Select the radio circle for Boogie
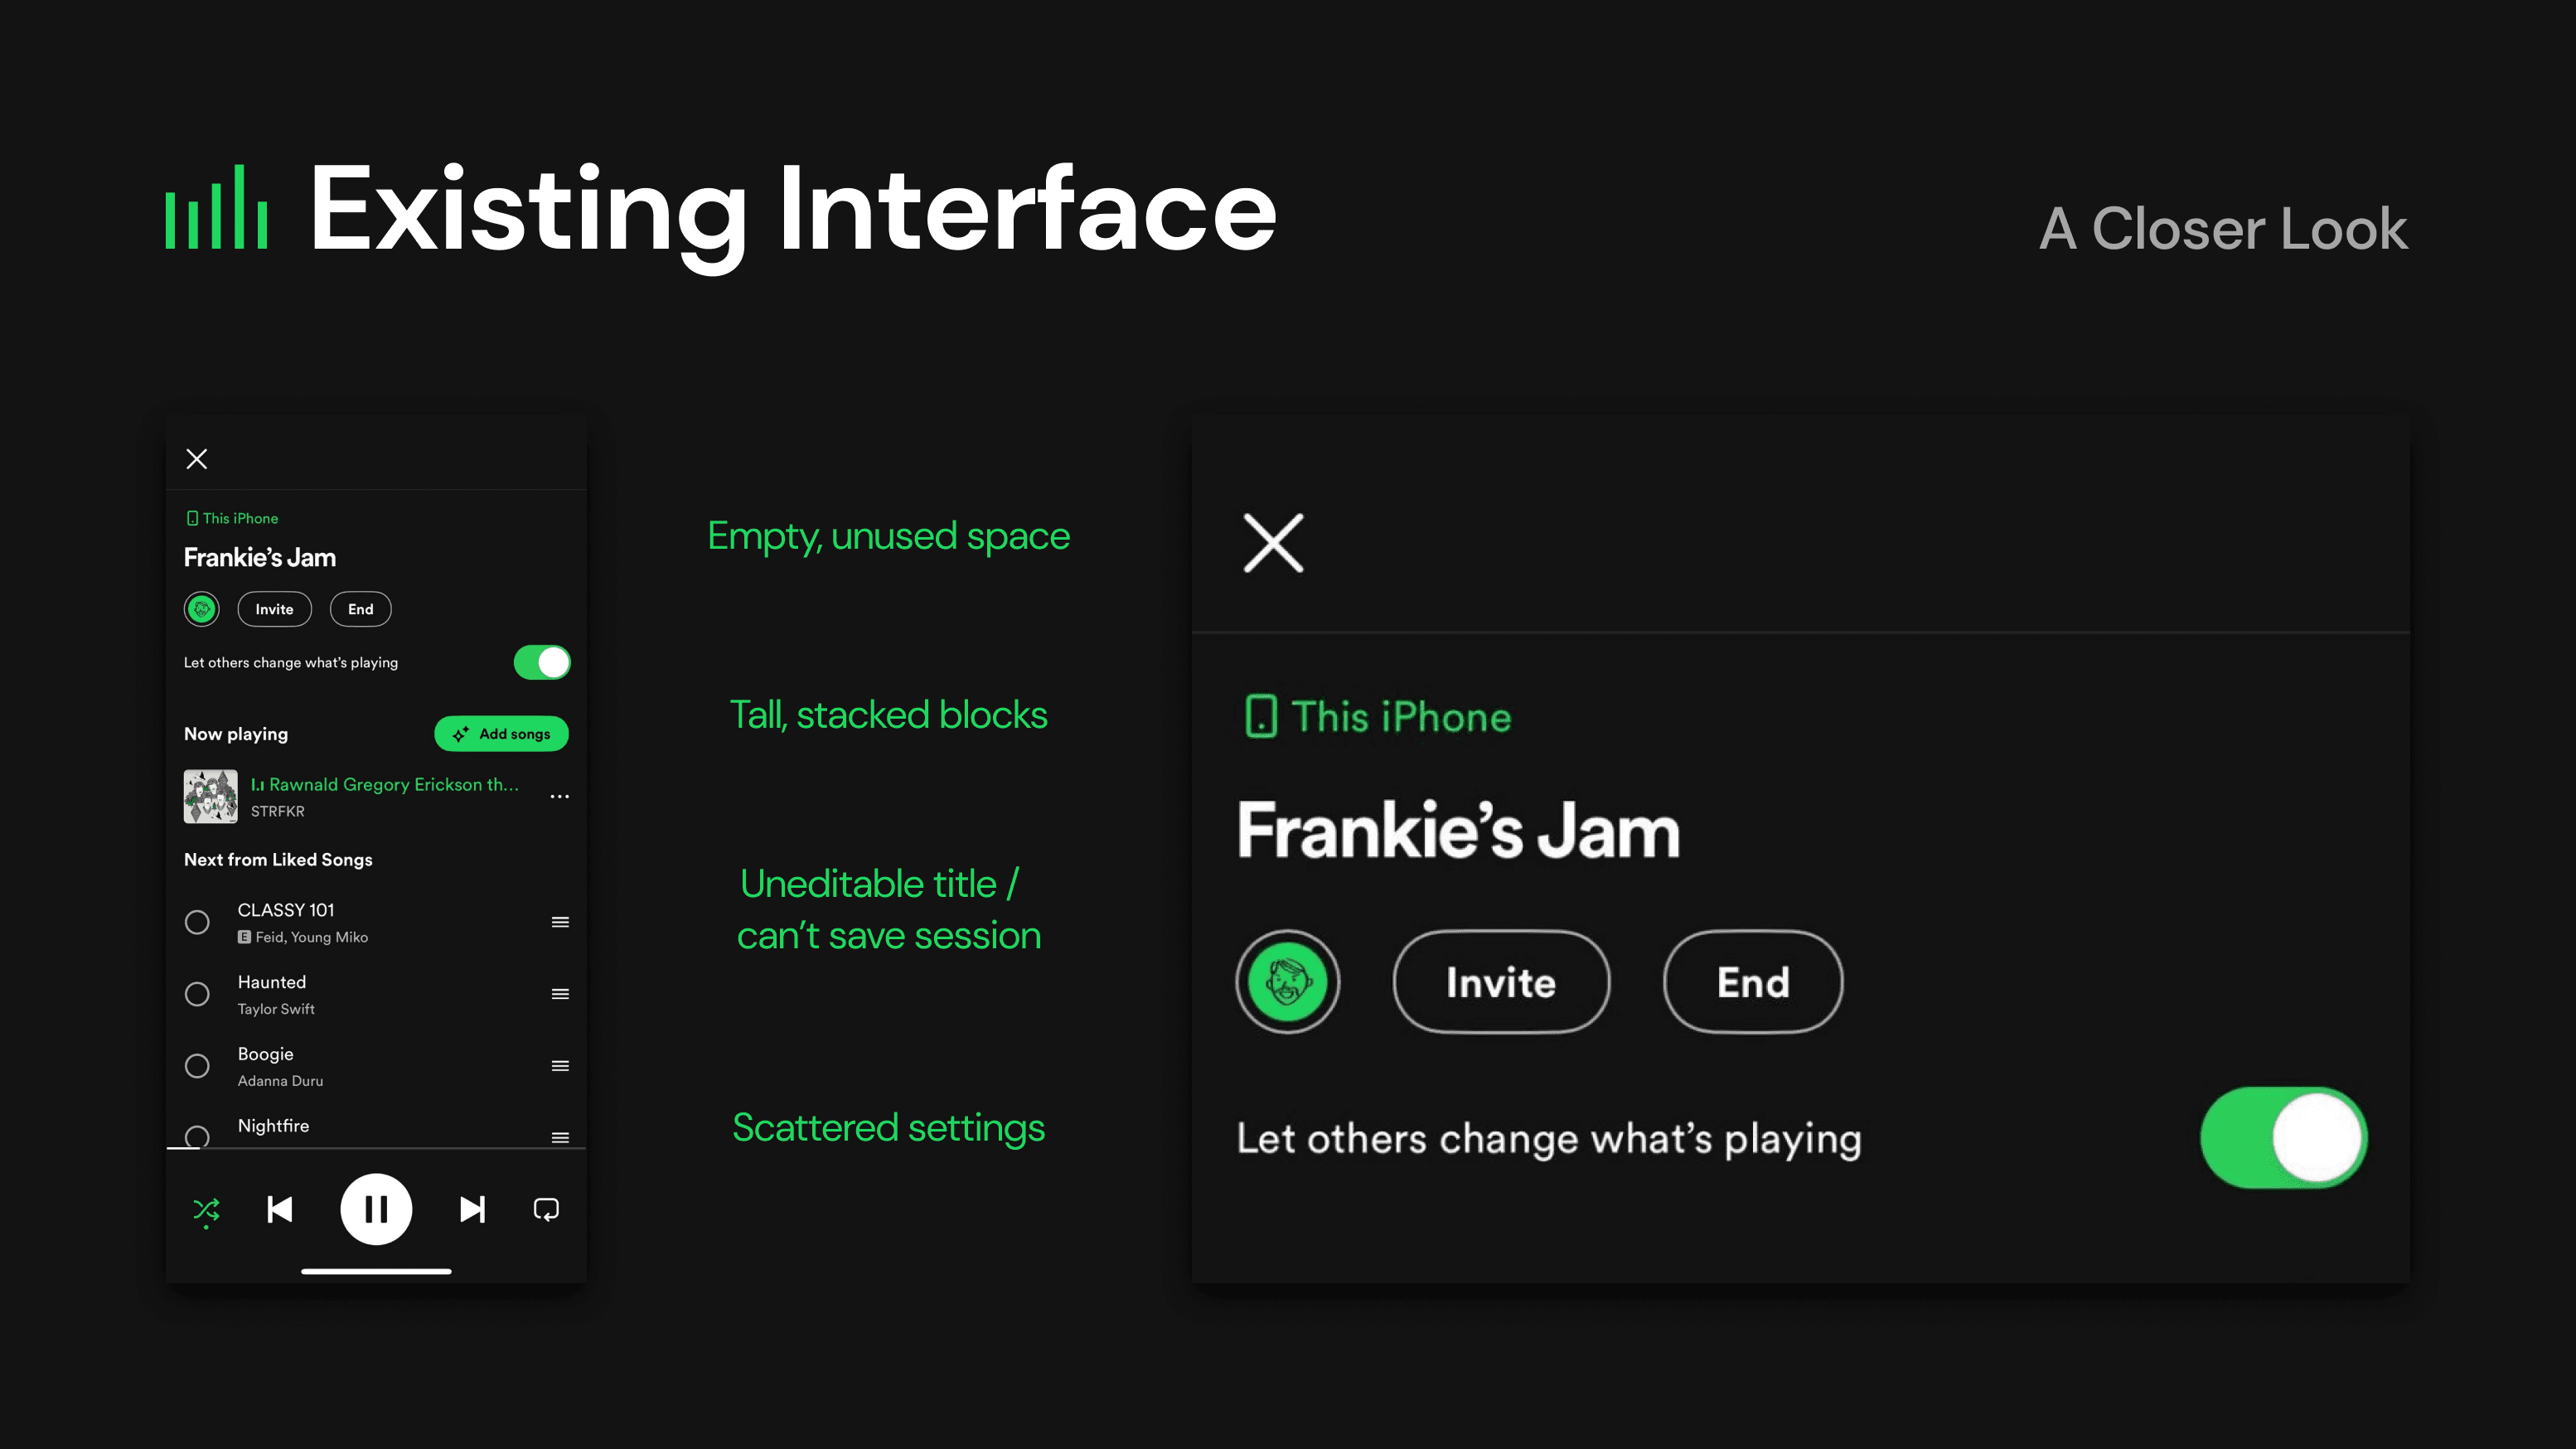Image resolution: width=2576 pixels, height=1449 pixels. click(197, 1066)
